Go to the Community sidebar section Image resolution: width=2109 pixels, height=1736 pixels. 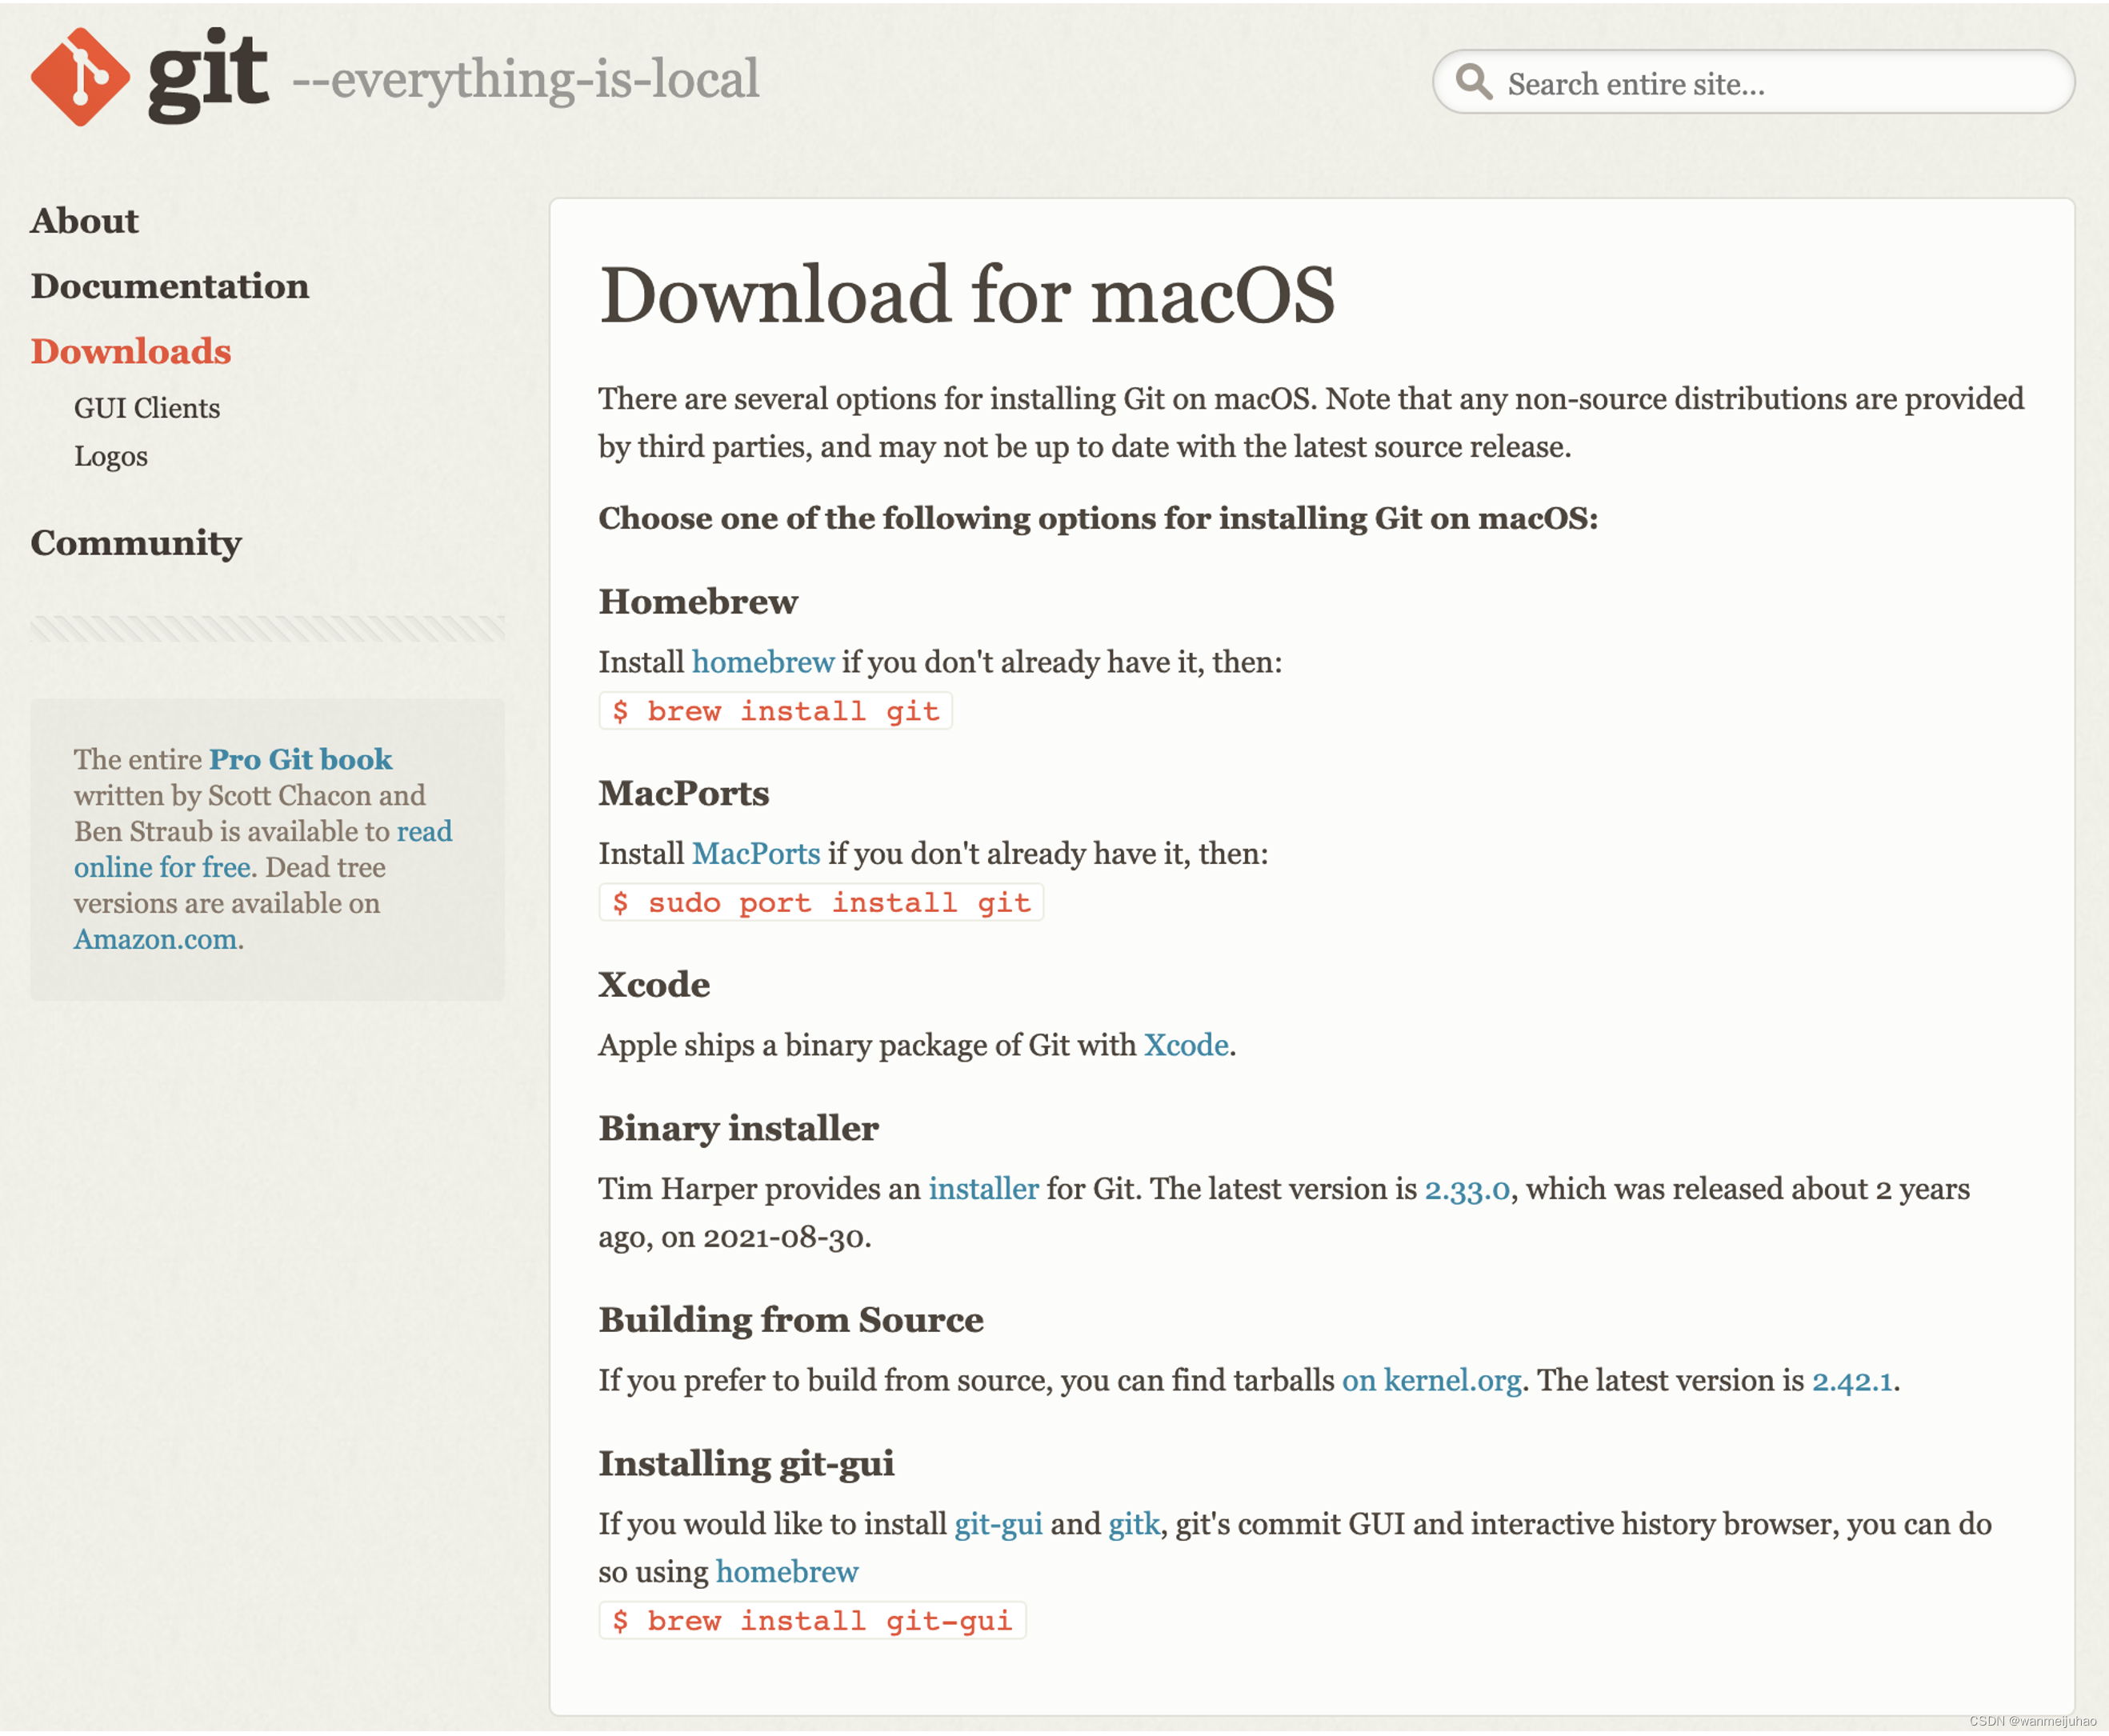coord(136,543)
